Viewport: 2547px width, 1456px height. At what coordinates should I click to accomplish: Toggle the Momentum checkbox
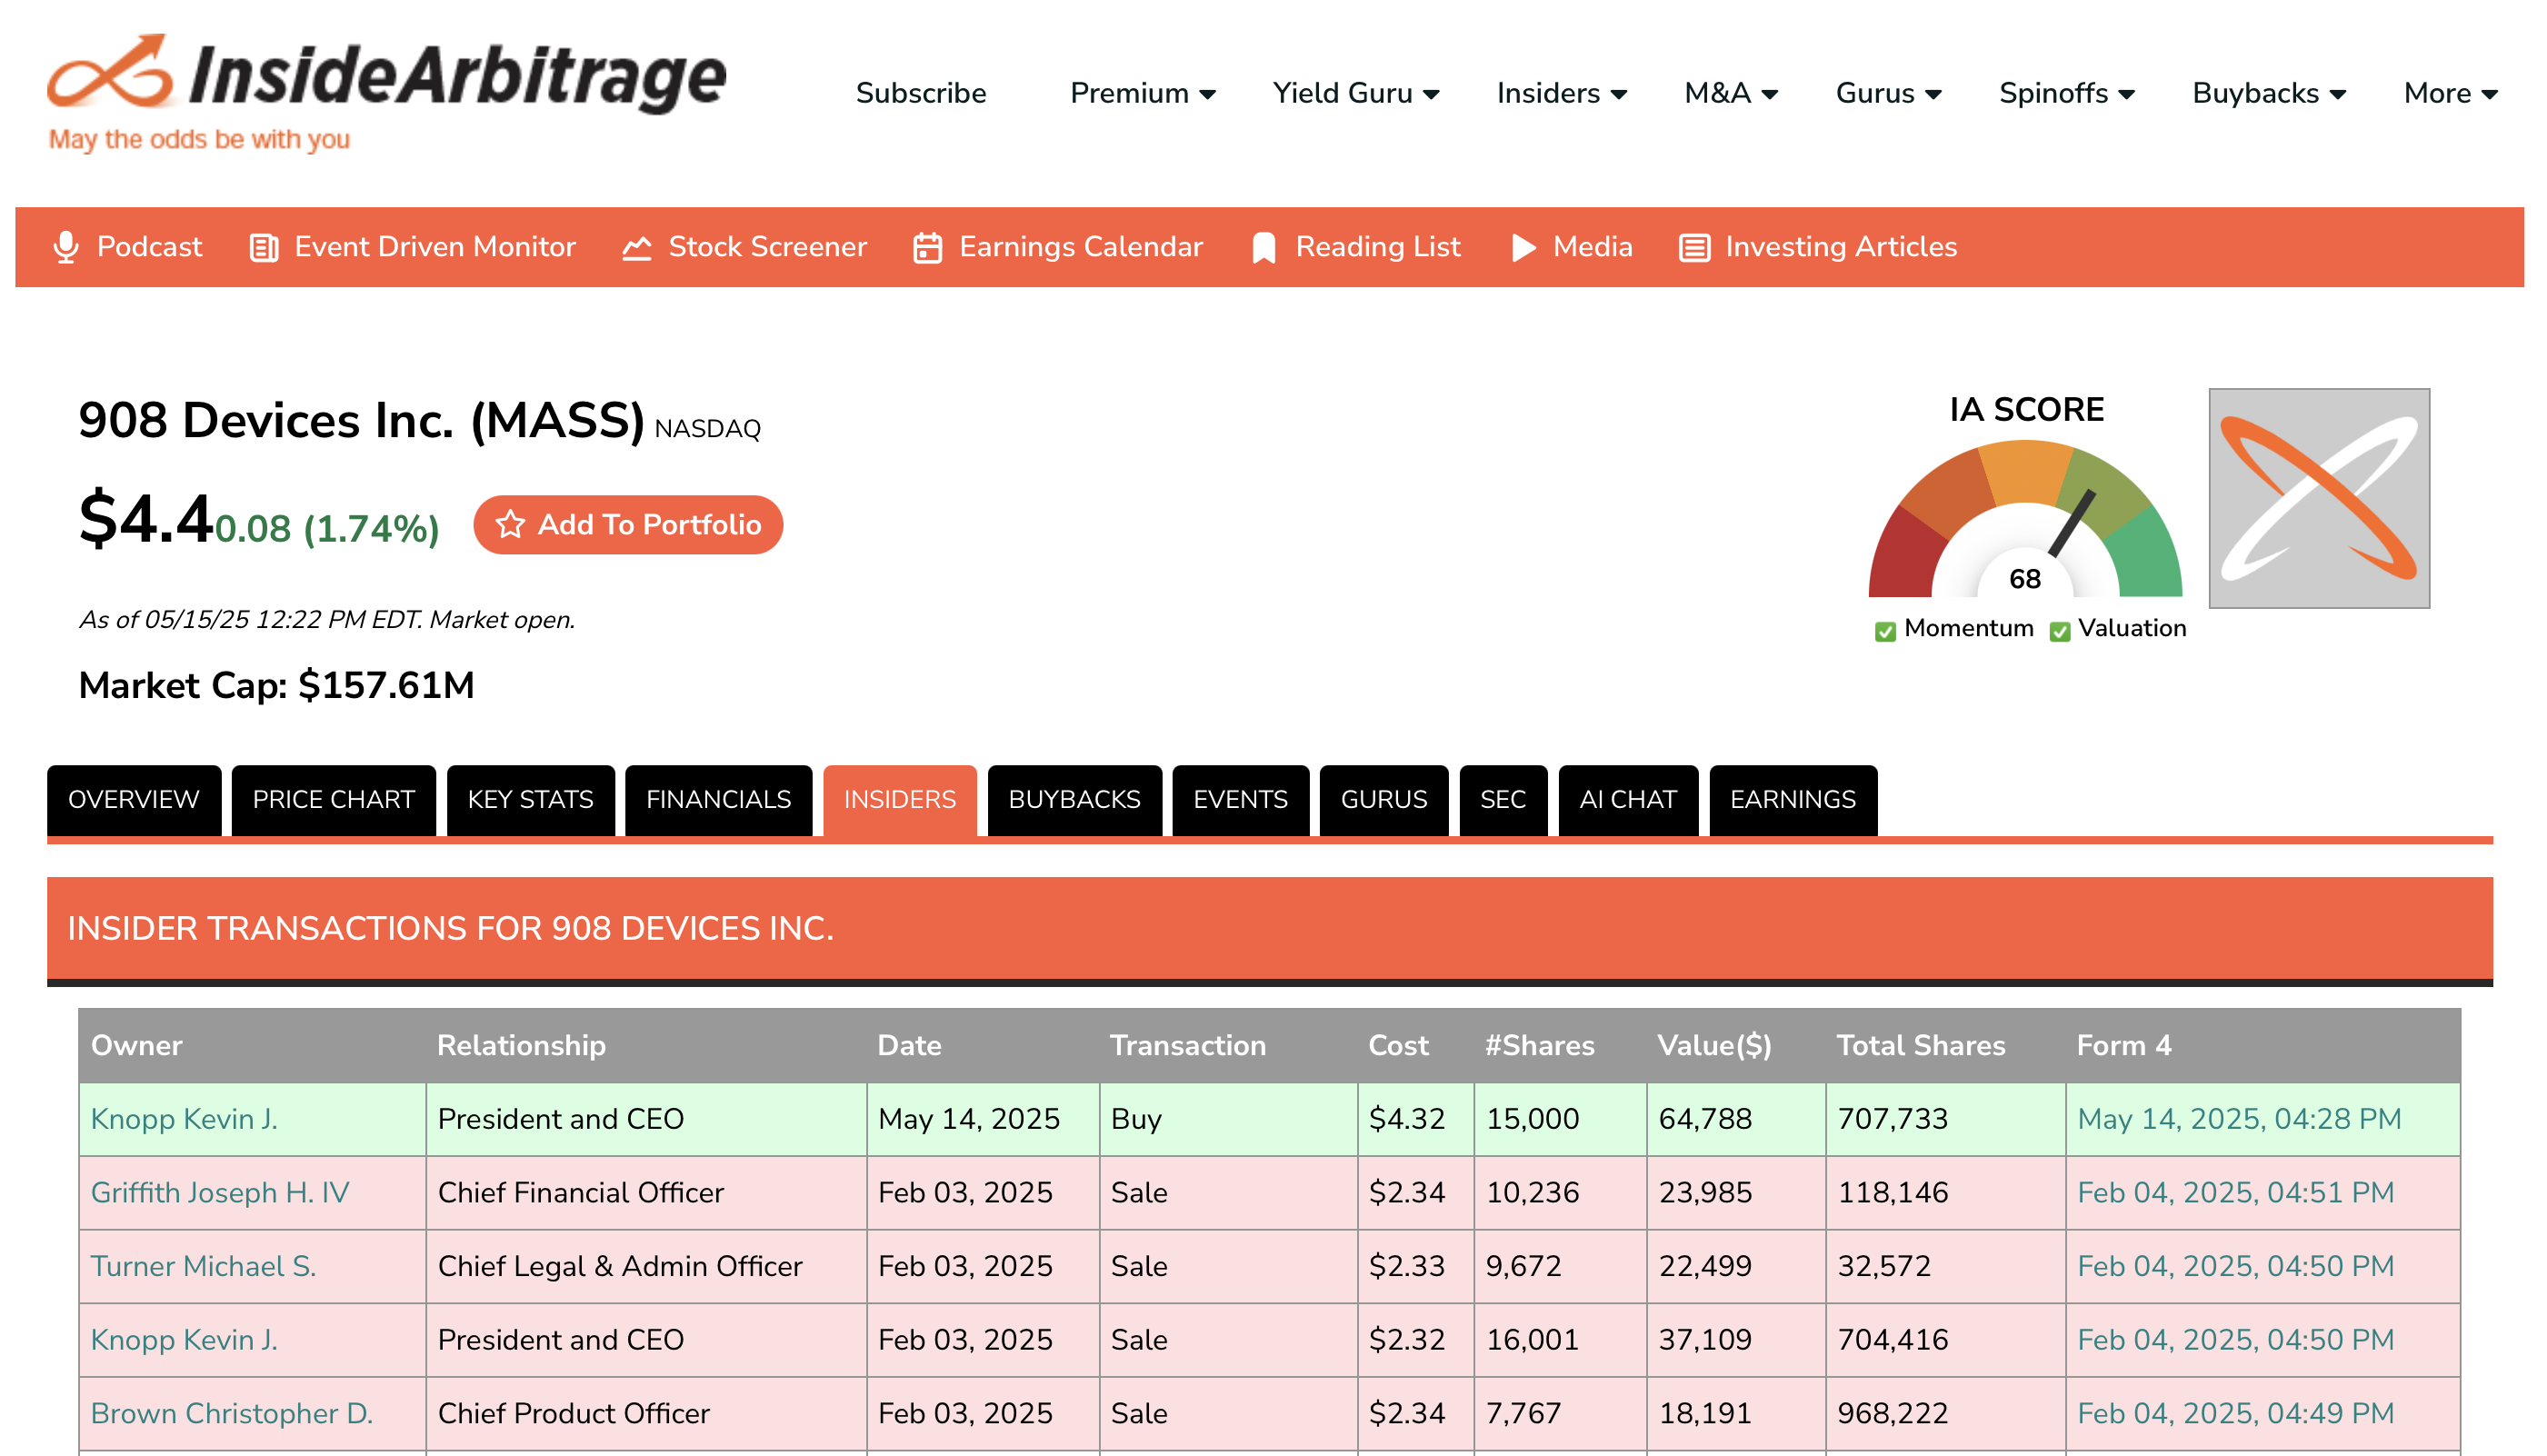click(x=1885, y=631)
